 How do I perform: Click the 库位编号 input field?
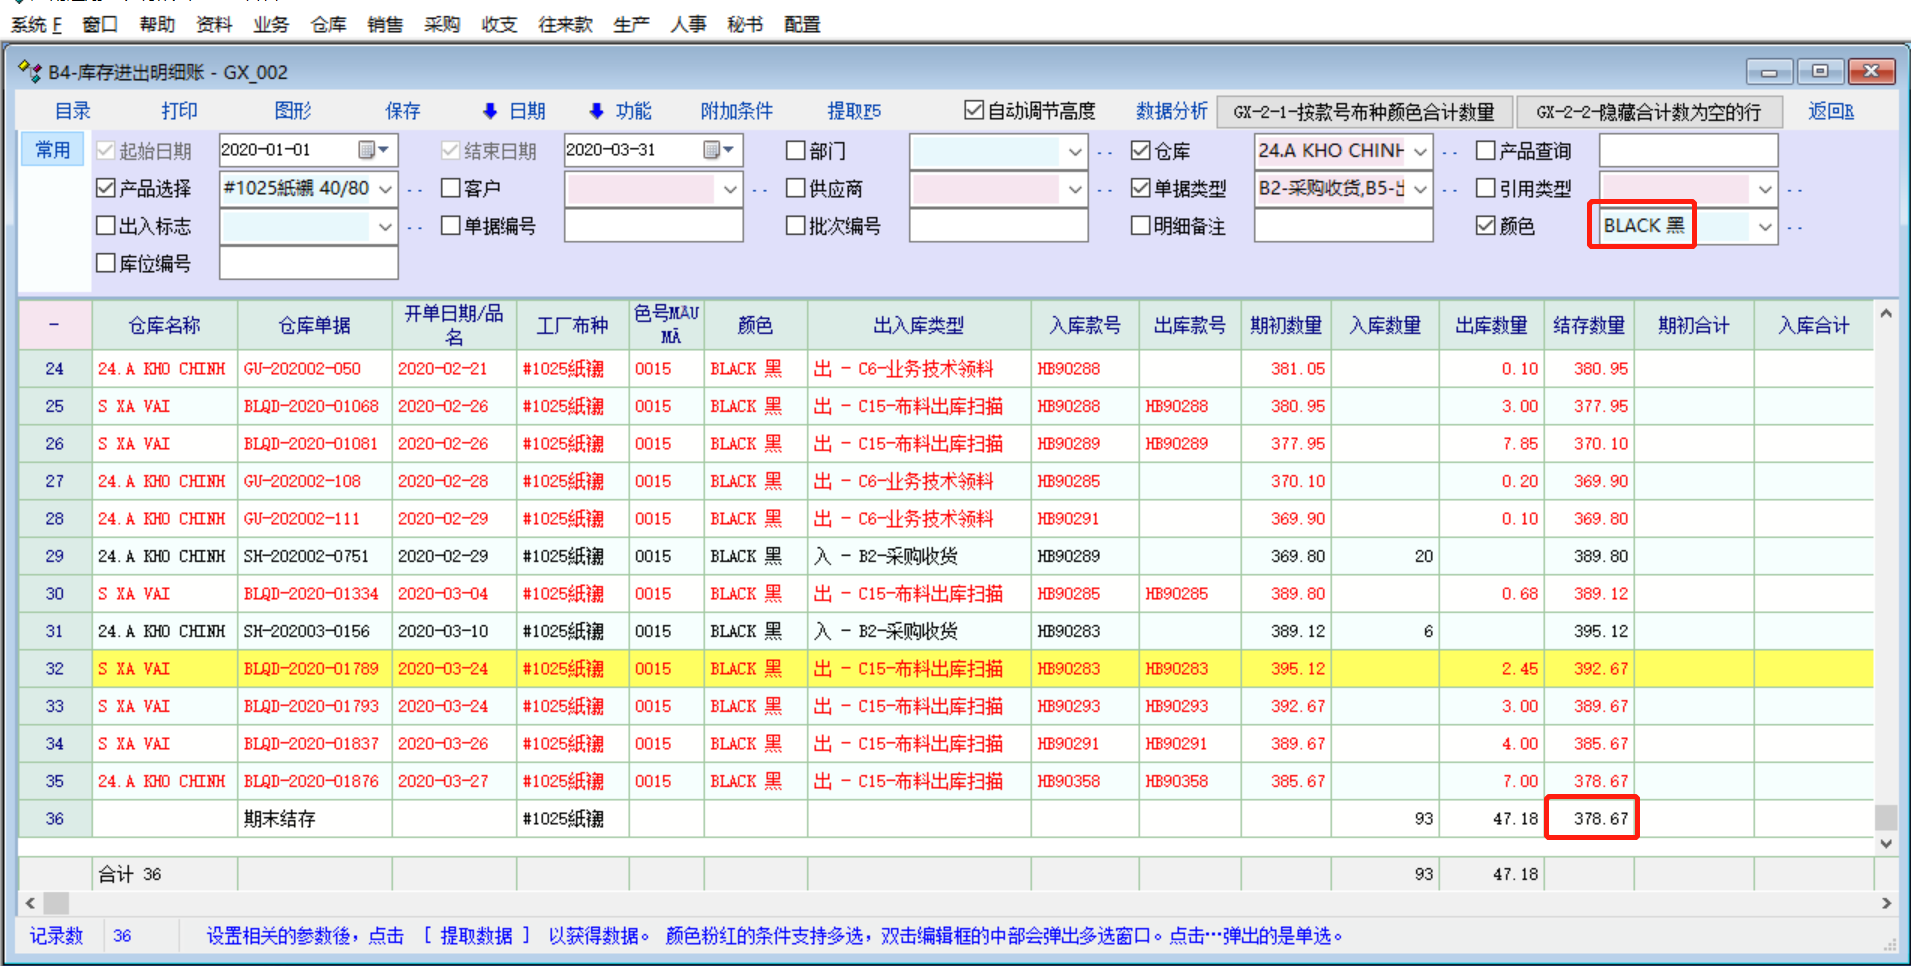308,264
